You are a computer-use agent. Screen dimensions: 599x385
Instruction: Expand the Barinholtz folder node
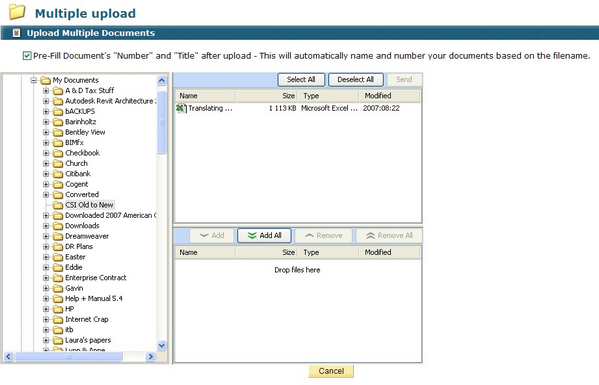pos(46,122)
